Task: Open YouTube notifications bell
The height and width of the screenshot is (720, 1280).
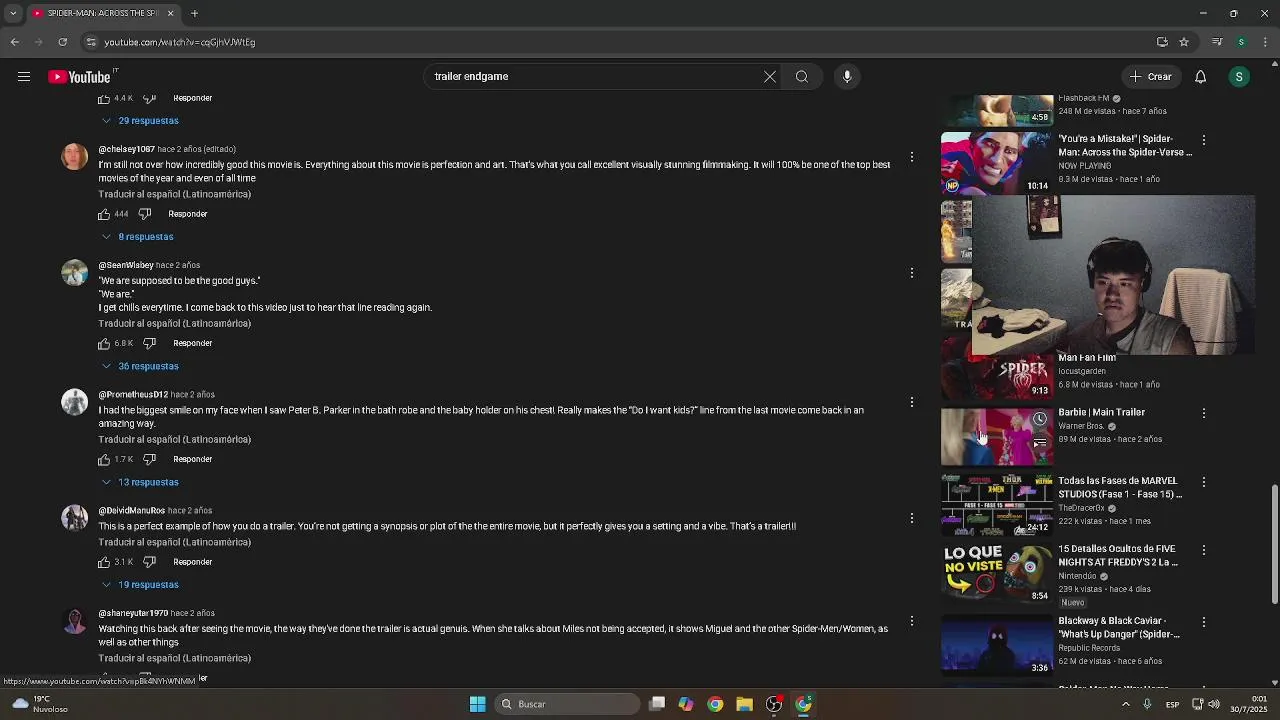Action: click(1201, 77)
